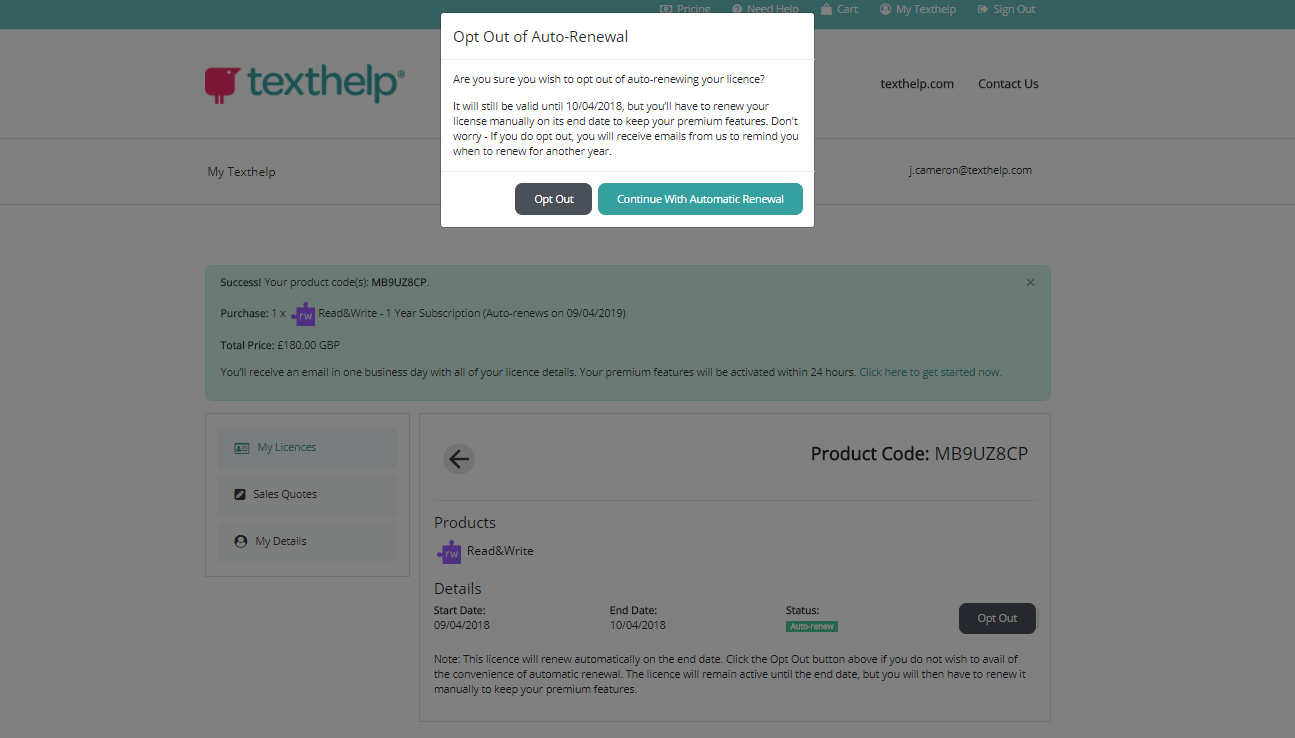Screen dimensions: 1295x738
Task: Click the Cart basket icon
Action: pyautogui.click(x=826, y=9)
